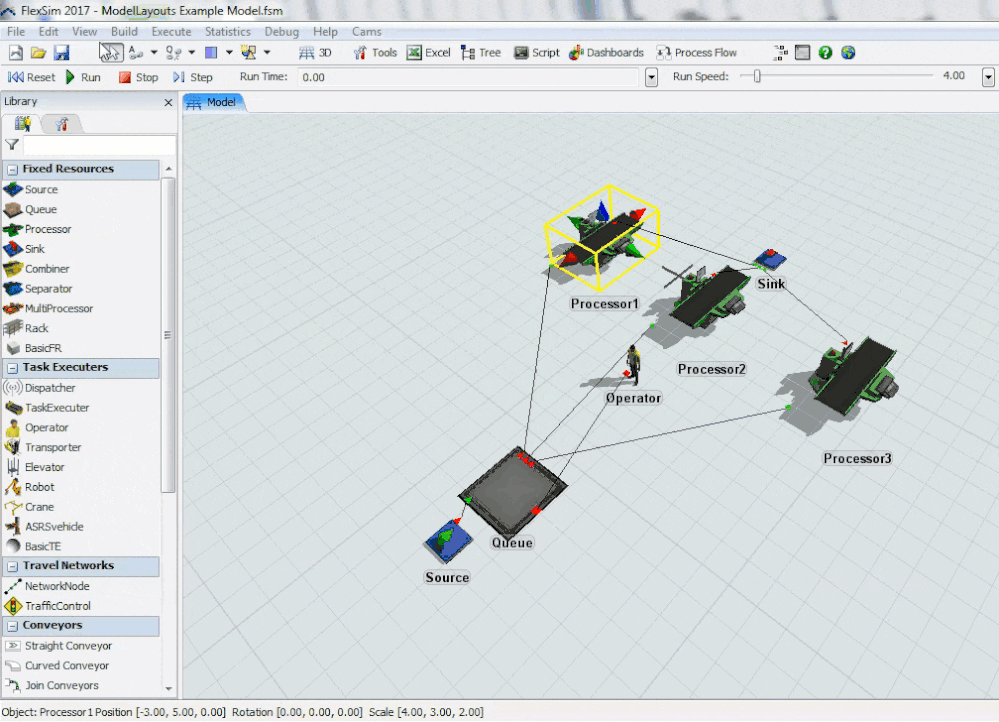999x722 pixels.
Task: Select Separator in the Library
Action: (48, 289)
